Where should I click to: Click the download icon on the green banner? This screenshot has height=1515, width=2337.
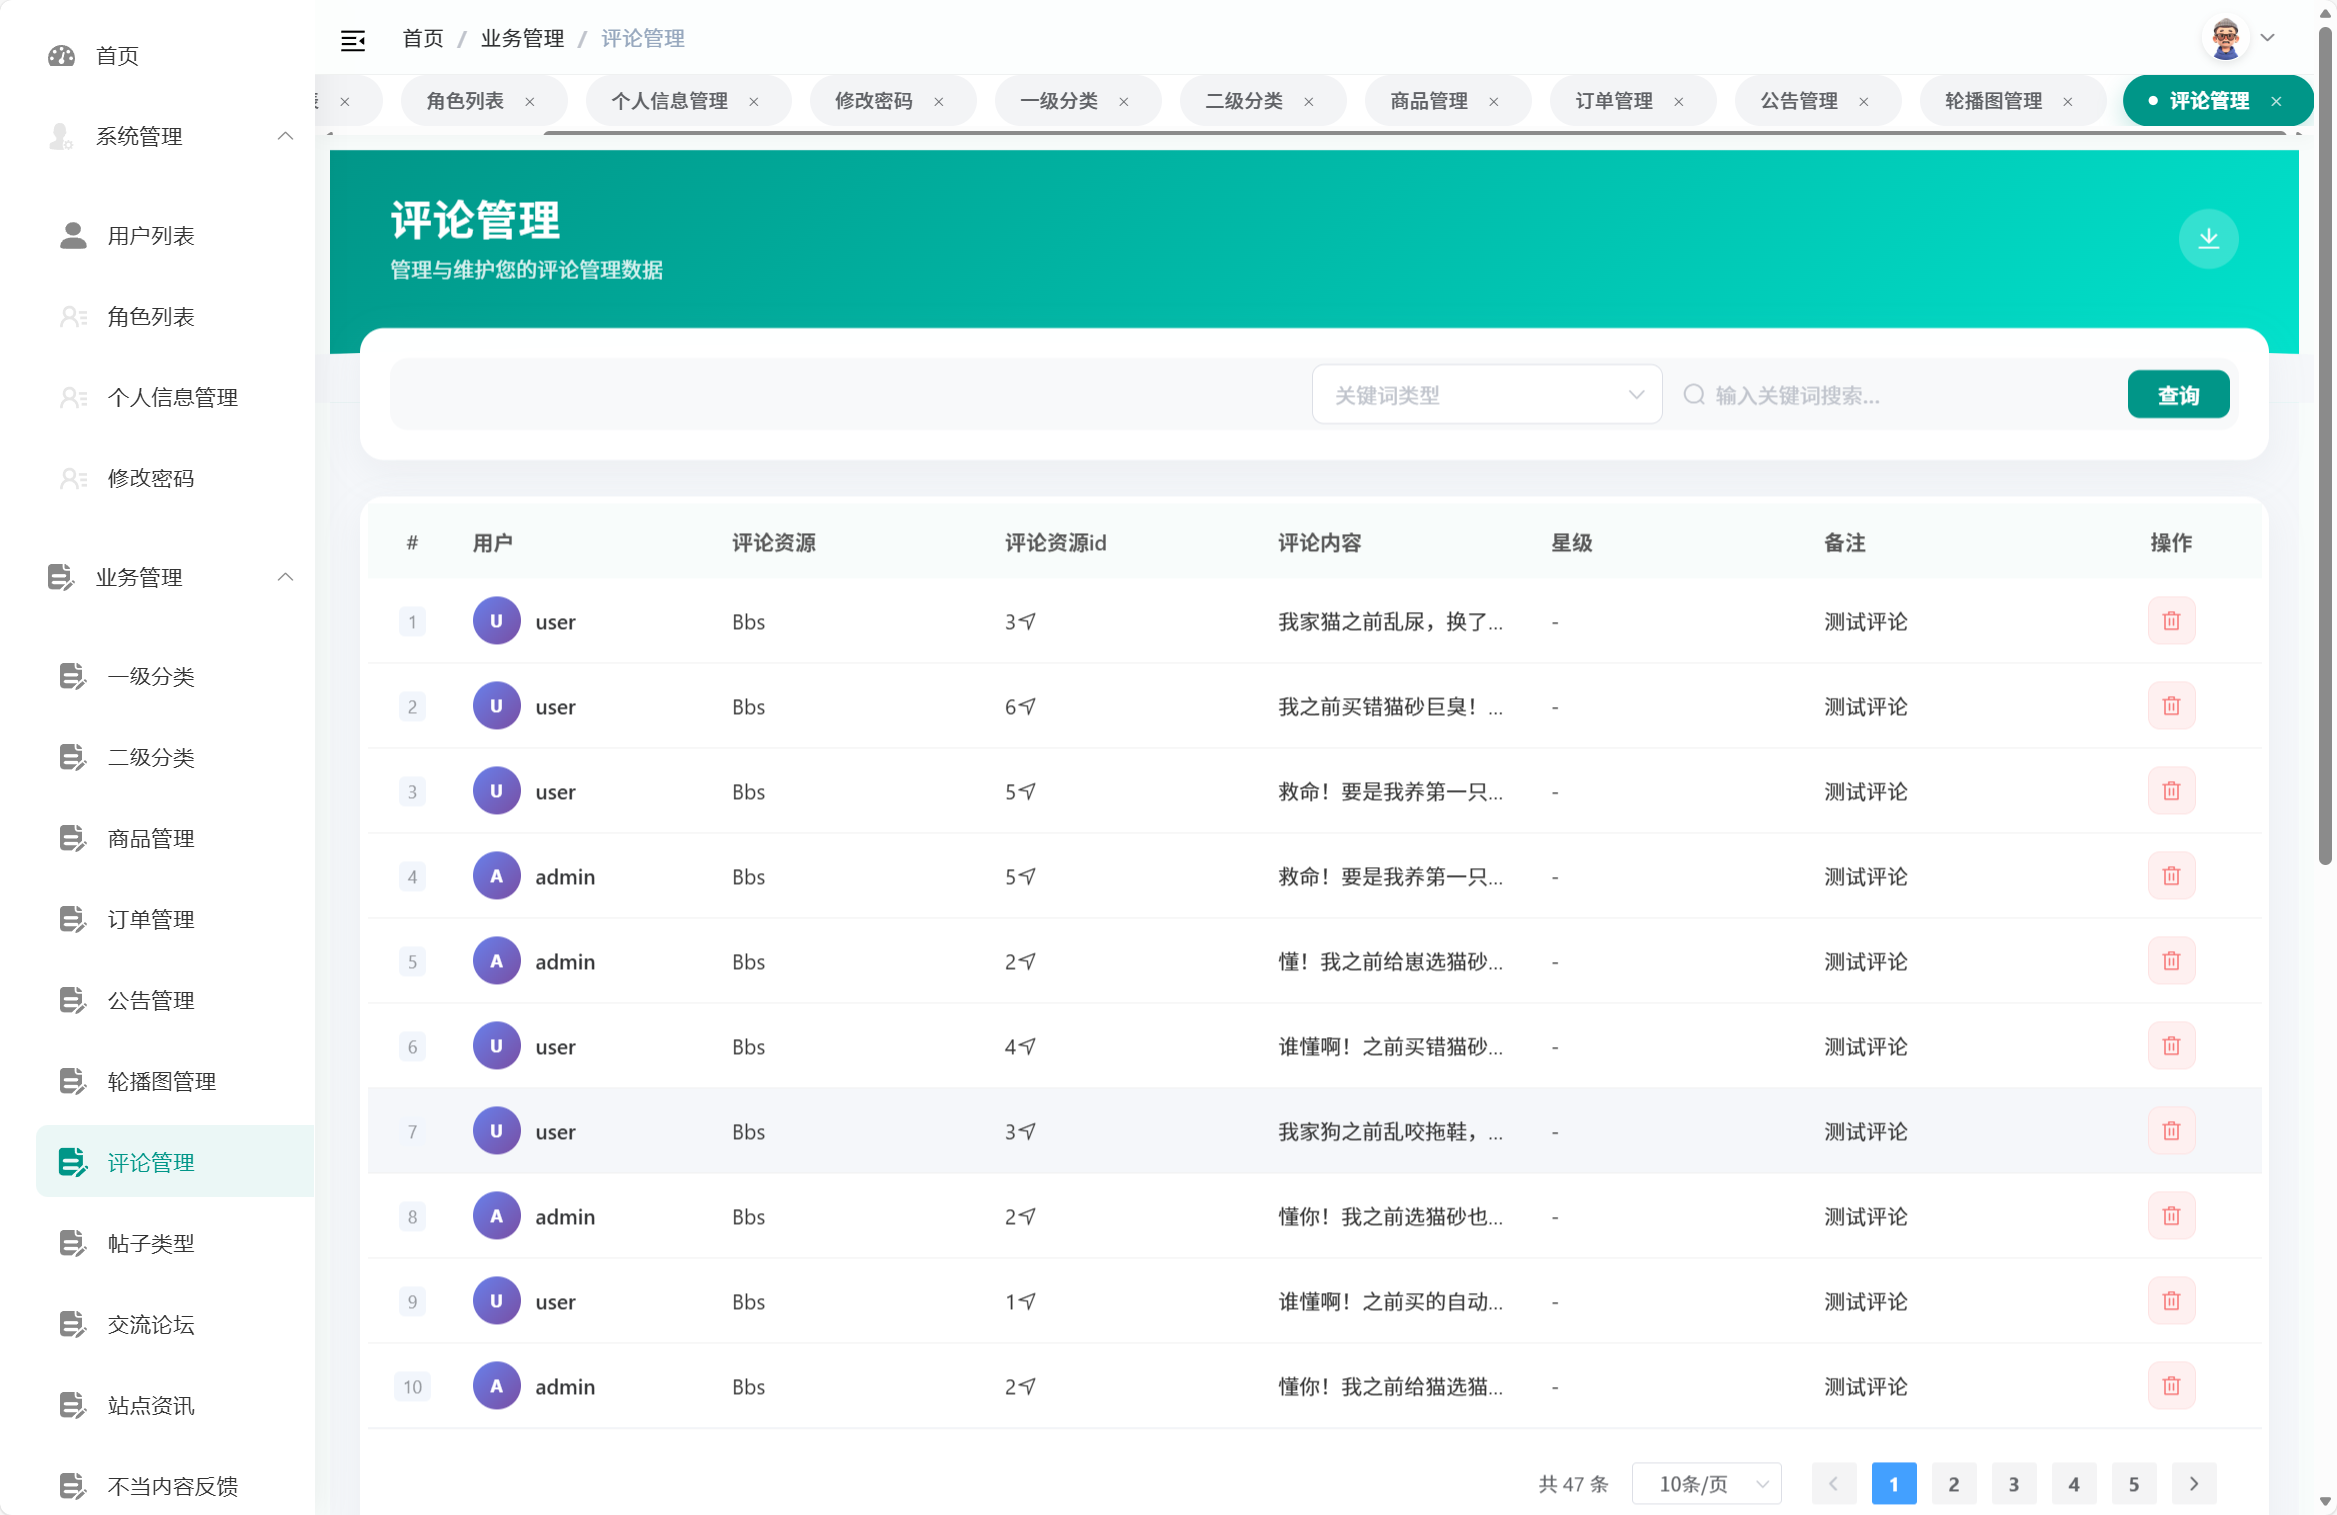coord(2209,239)
